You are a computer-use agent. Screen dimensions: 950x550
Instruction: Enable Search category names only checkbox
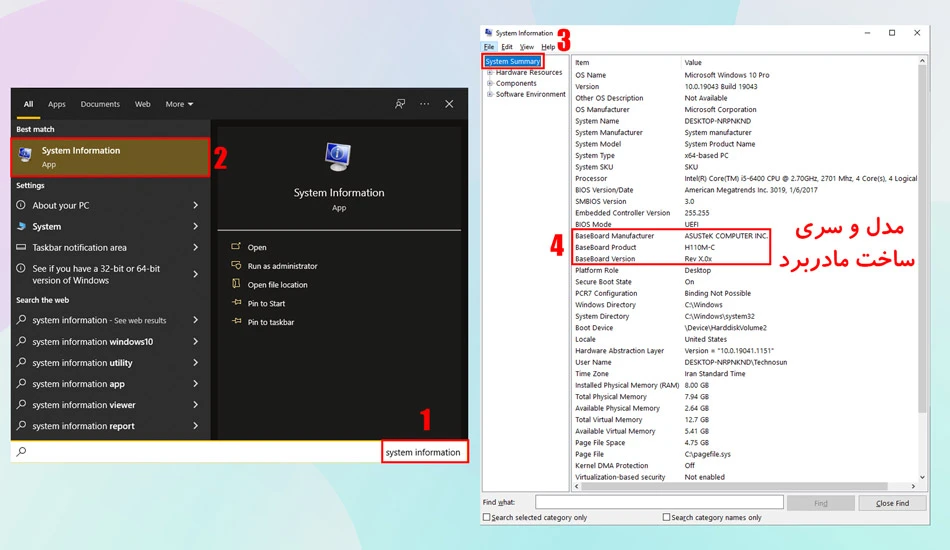coord(666,517)
